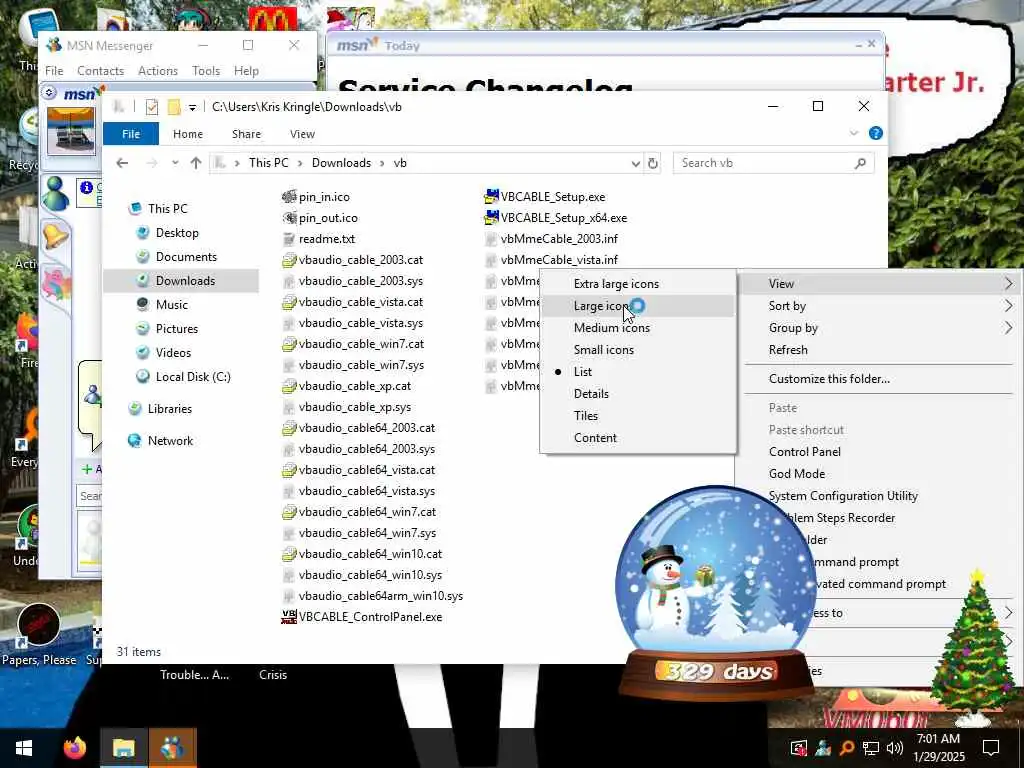The image size is (1024, 768).
Task: Click the New folder quick access icon
Action: [x=174, y=107]
